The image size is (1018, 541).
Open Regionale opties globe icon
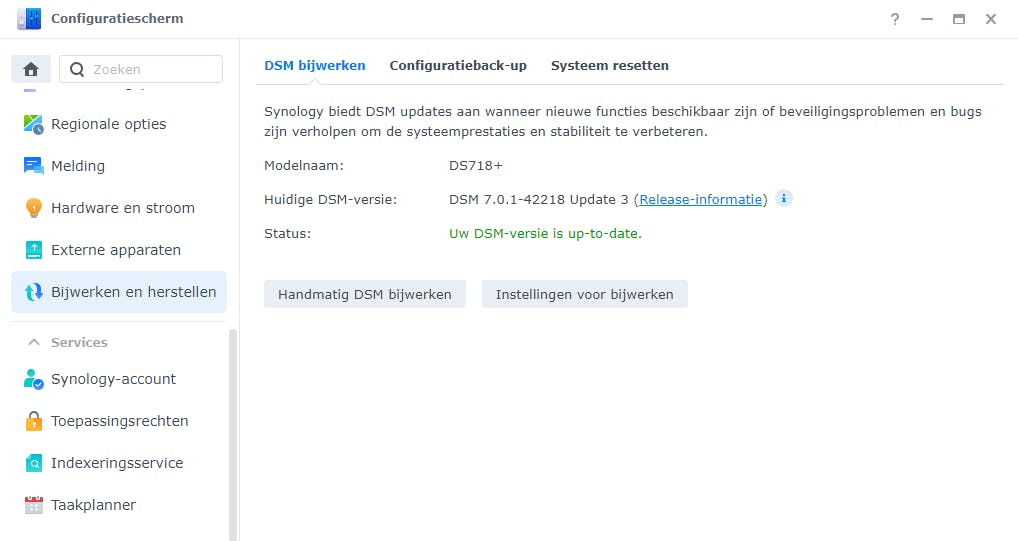pyautogui.click(x=34, y=124)
